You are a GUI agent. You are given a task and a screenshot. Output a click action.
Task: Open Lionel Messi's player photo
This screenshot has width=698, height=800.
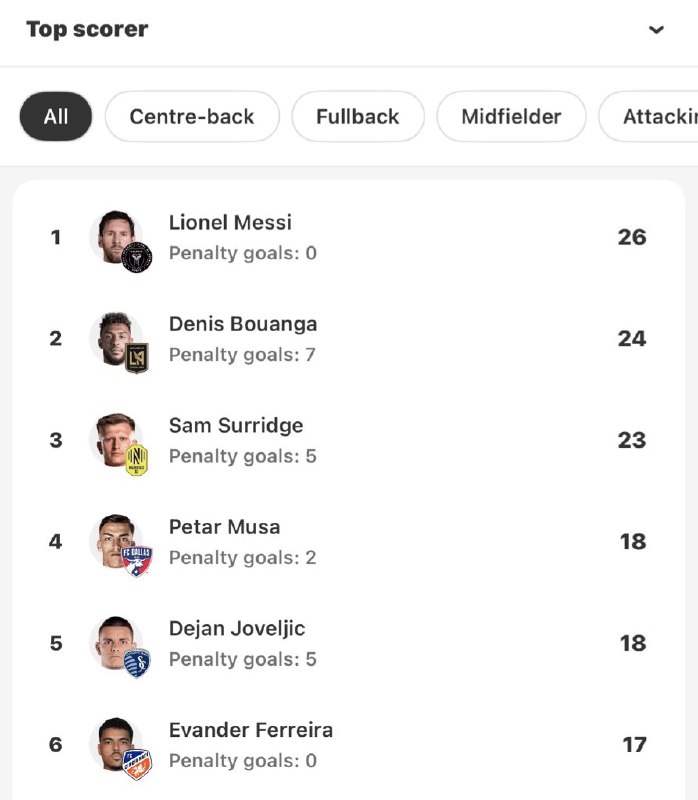click(112, 234)
